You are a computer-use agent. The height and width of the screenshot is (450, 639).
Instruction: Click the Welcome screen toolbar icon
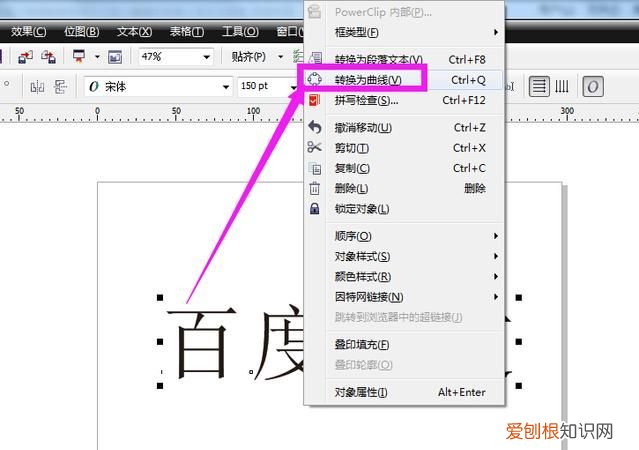pyautogui.click(x=115, y=57)
